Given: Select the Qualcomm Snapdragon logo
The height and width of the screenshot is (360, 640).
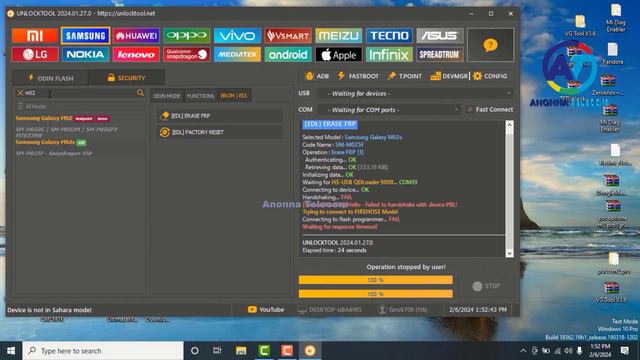Looking at the screenshot, I should click(187, 54).
